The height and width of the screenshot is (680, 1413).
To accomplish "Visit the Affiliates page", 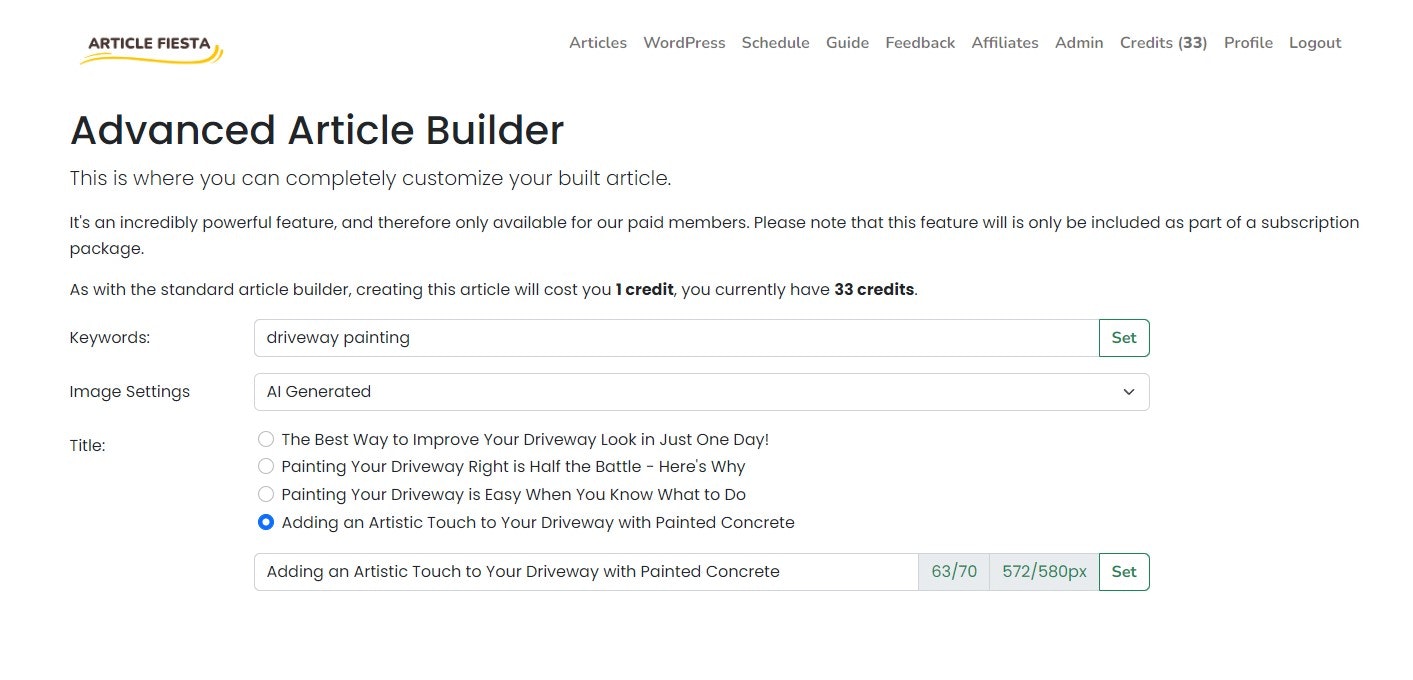I will tap(1005, 43).
